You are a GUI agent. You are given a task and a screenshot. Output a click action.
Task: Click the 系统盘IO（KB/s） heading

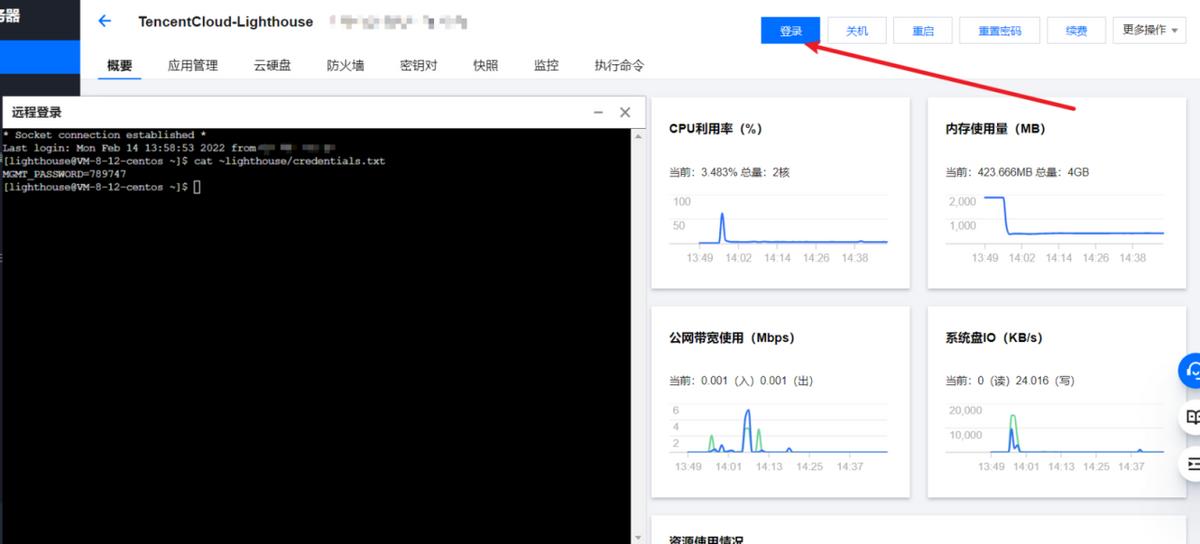pyautogui.click(x=994, y=338)
